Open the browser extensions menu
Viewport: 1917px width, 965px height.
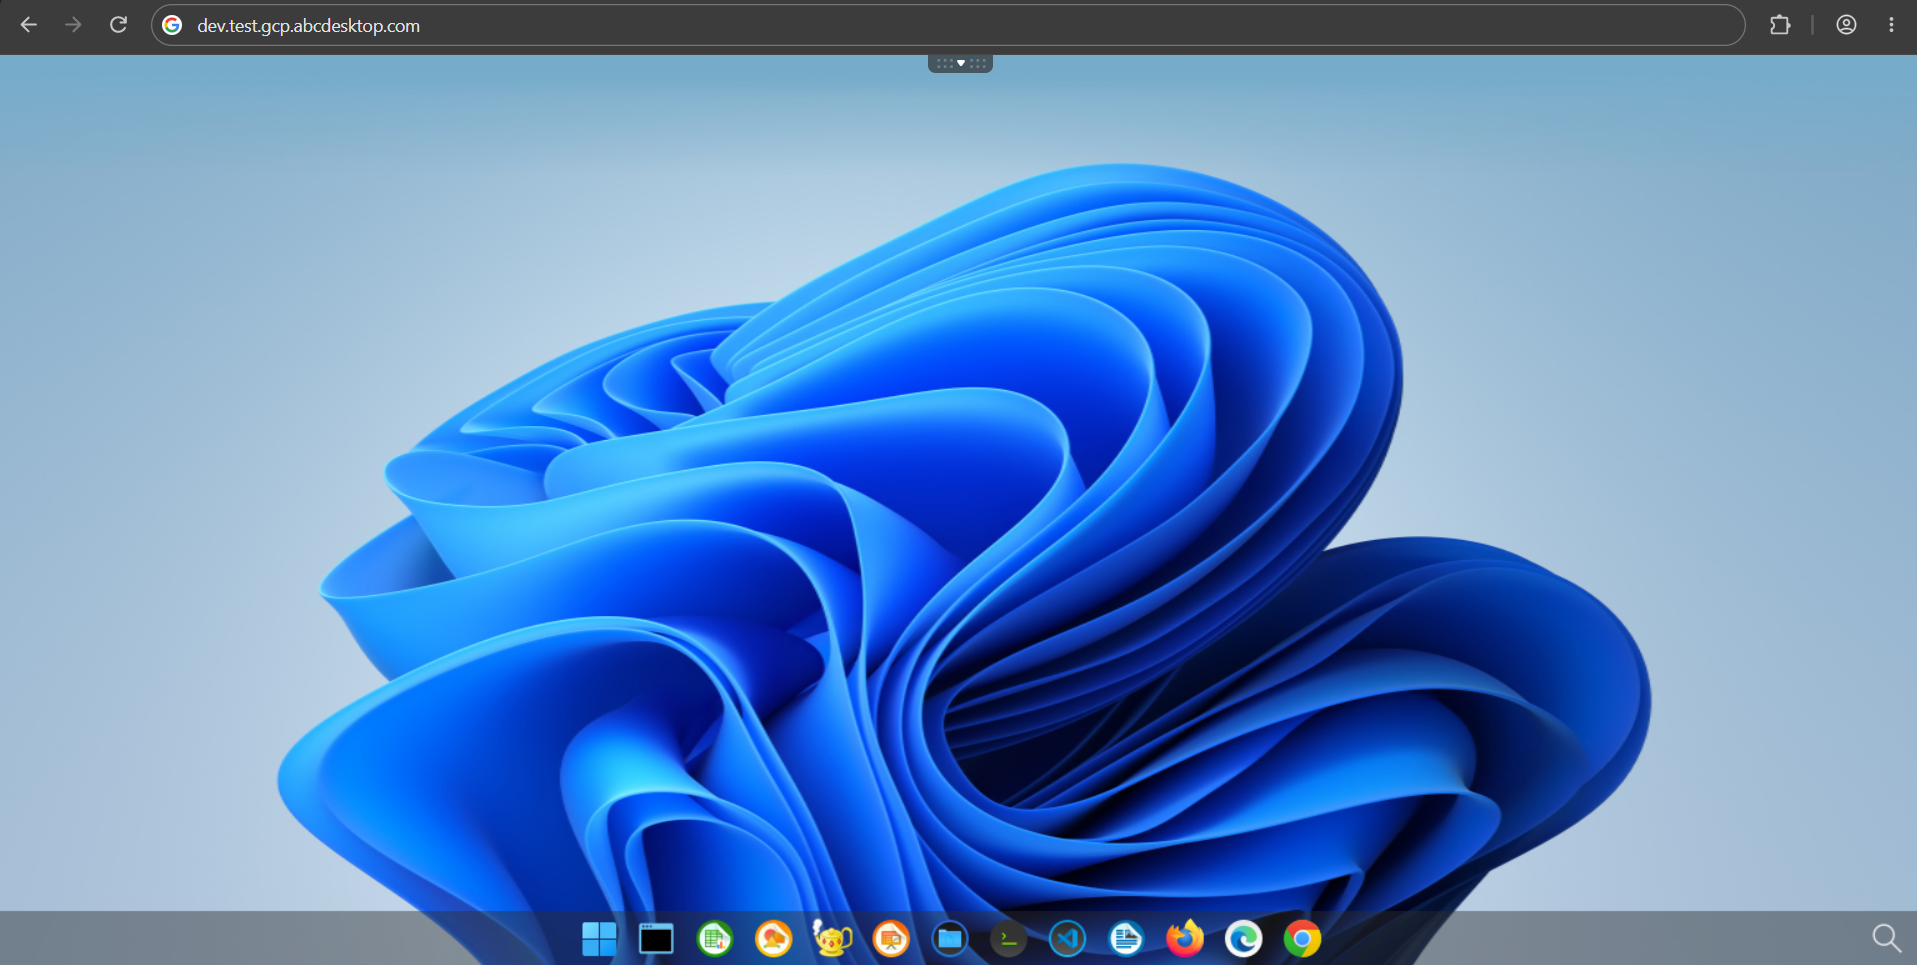click(1780, 25)
